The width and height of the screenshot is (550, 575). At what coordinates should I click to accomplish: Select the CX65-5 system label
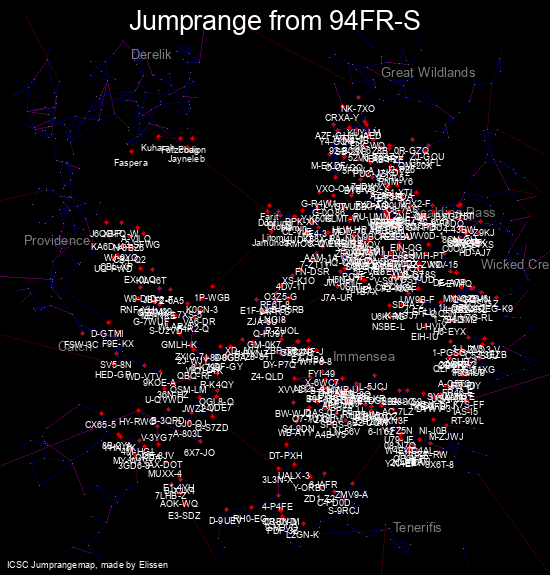[x=100, y=425]
